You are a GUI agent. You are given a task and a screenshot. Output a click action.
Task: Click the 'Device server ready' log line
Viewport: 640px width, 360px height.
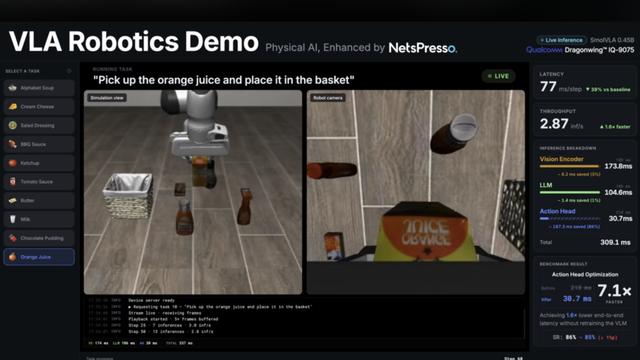(151, 300)
